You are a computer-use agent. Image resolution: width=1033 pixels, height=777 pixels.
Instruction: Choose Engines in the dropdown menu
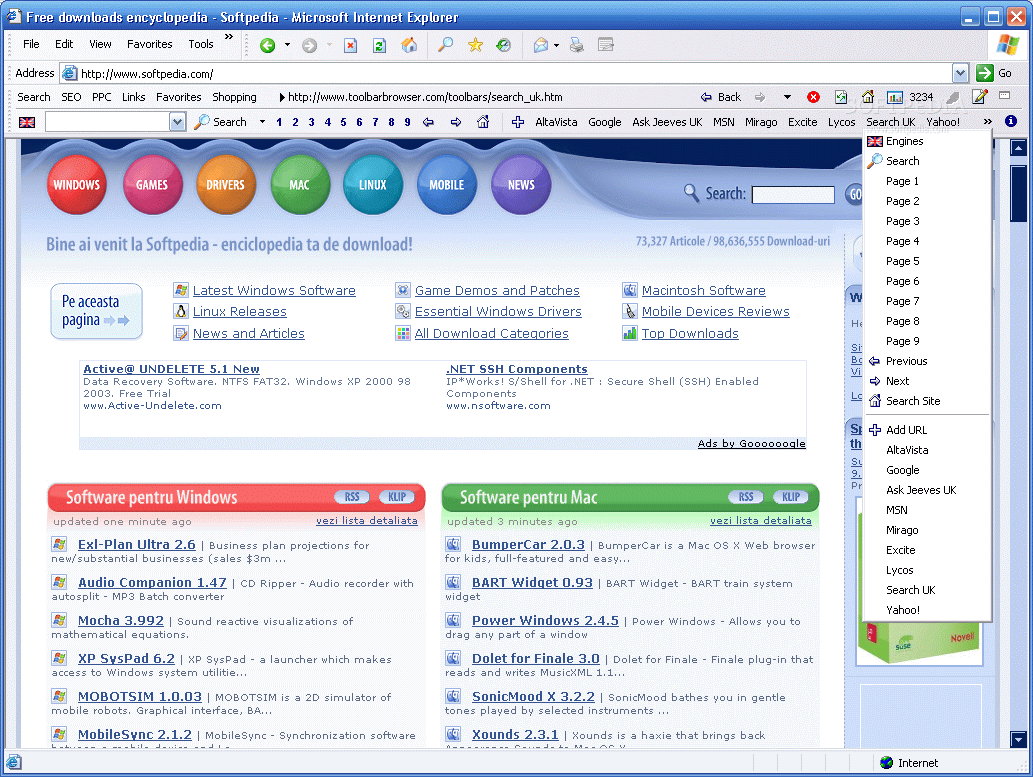tap(926, 141)
